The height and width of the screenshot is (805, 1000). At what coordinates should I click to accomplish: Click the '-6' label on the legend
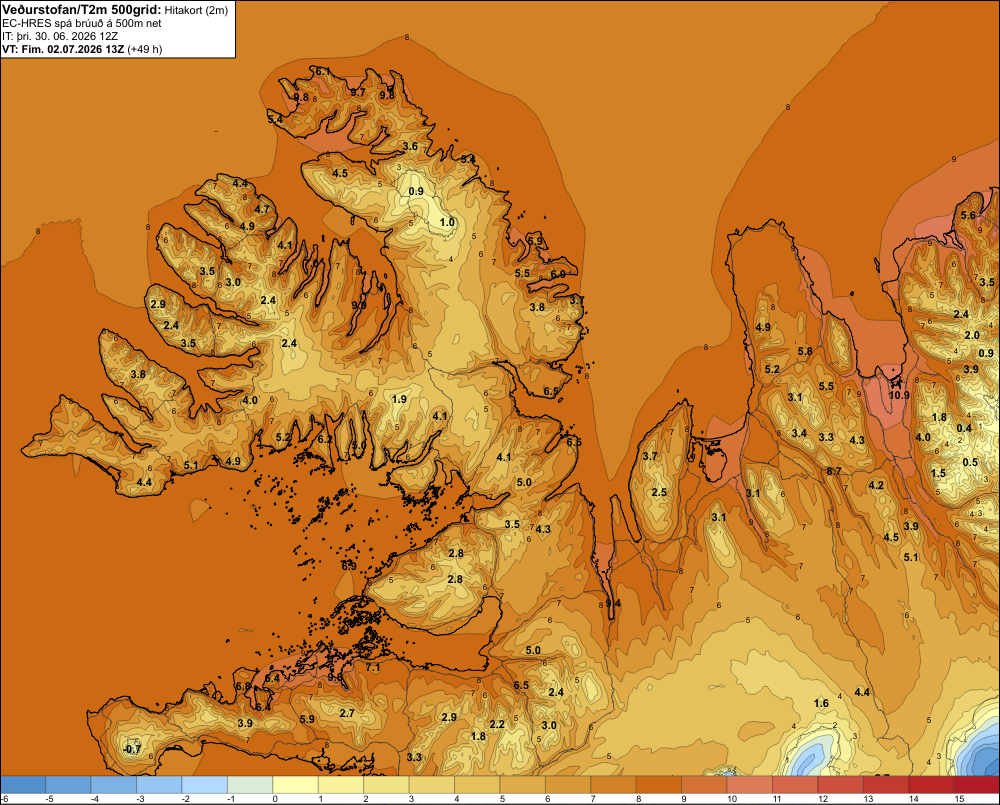(5, 799)
